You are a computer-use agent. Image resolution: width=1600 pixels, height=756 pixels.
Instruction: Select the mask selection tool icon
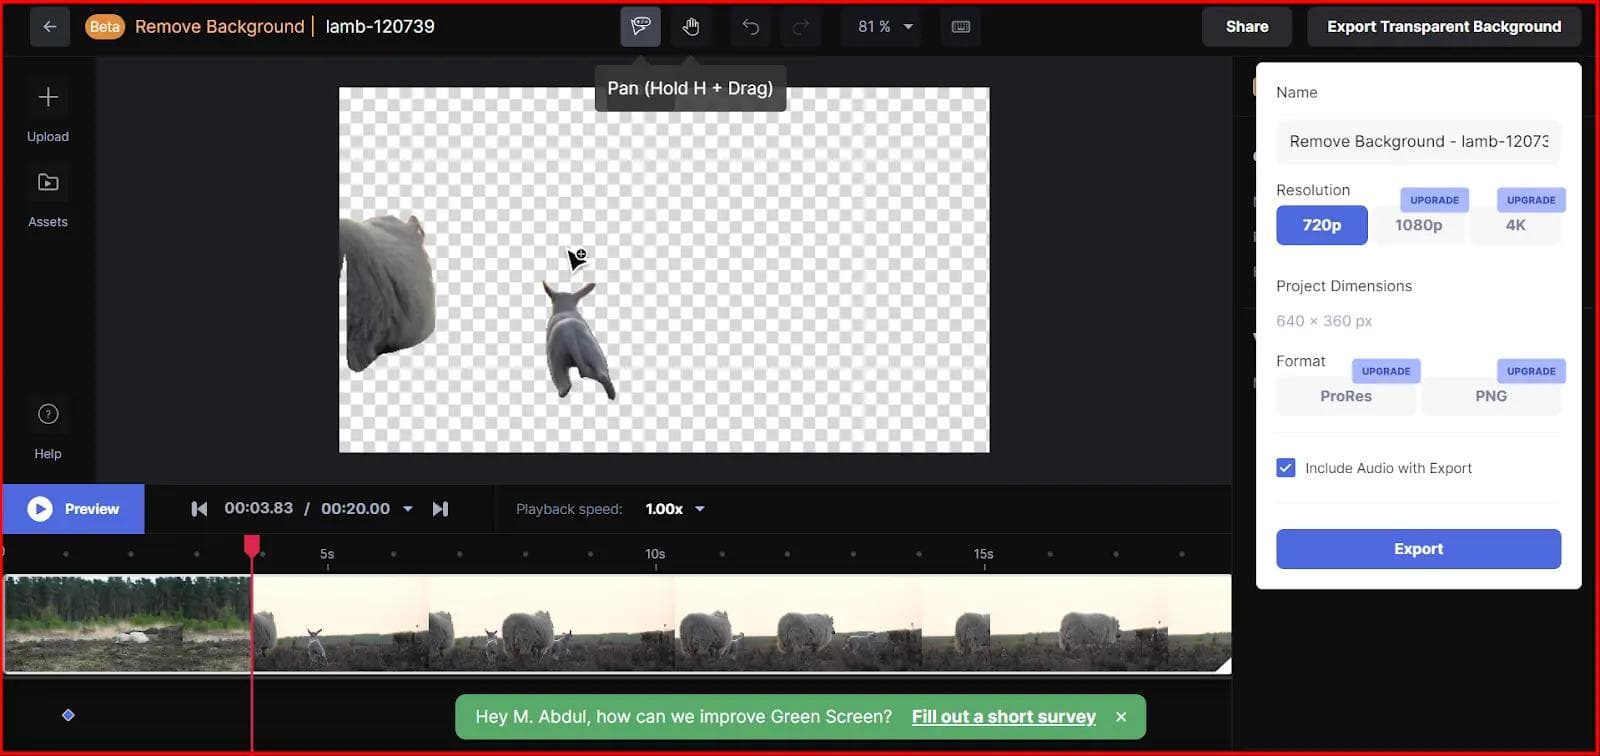coord(640,27)
